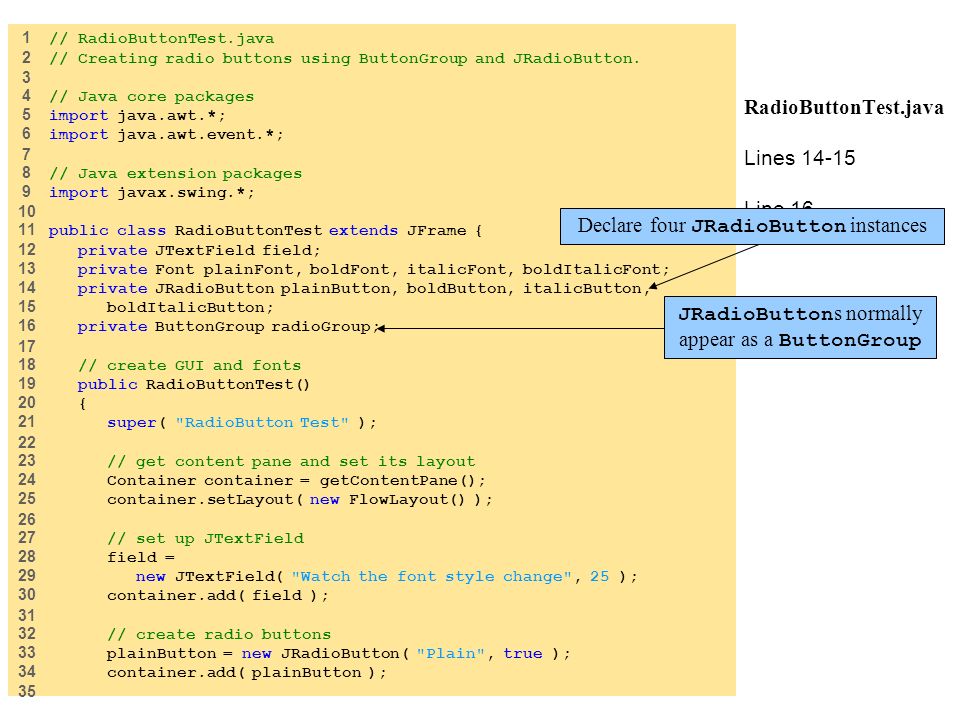
Task: Click line number 3 in the gutter
Action: tap(26, 77)
